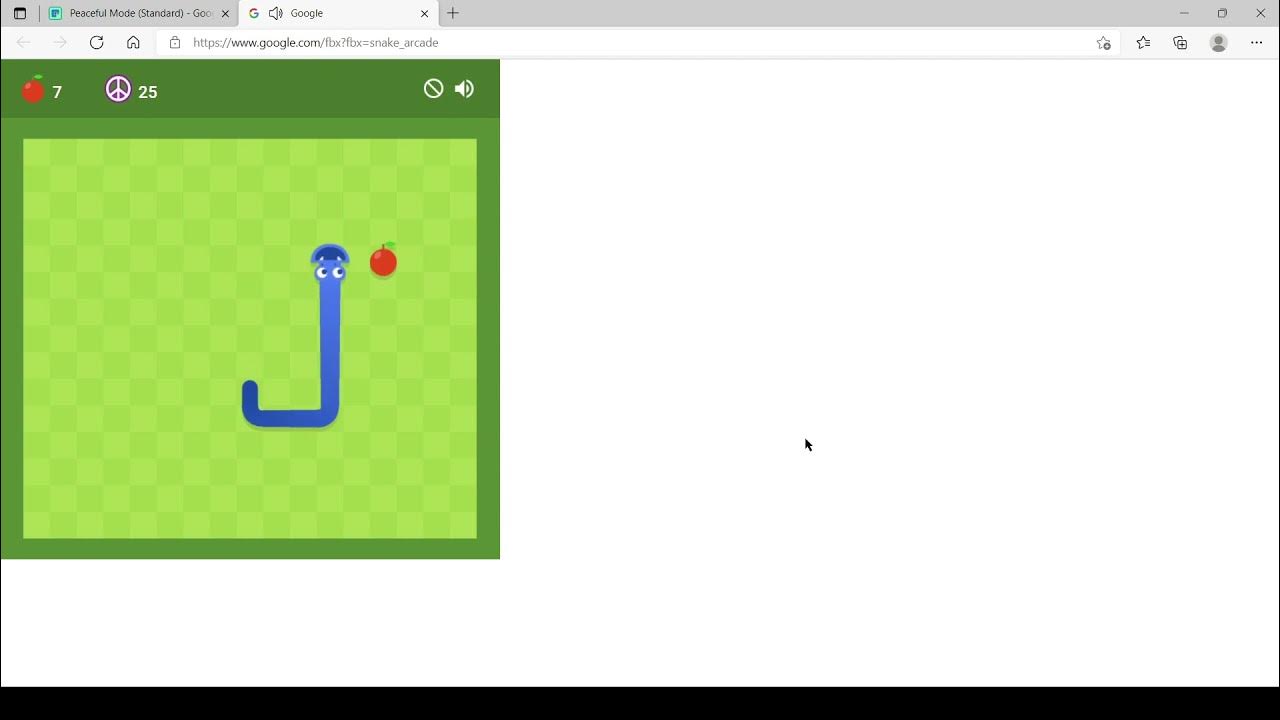Refresh the page
Screen dimensions: 1280x720
(x=97, y=42)
